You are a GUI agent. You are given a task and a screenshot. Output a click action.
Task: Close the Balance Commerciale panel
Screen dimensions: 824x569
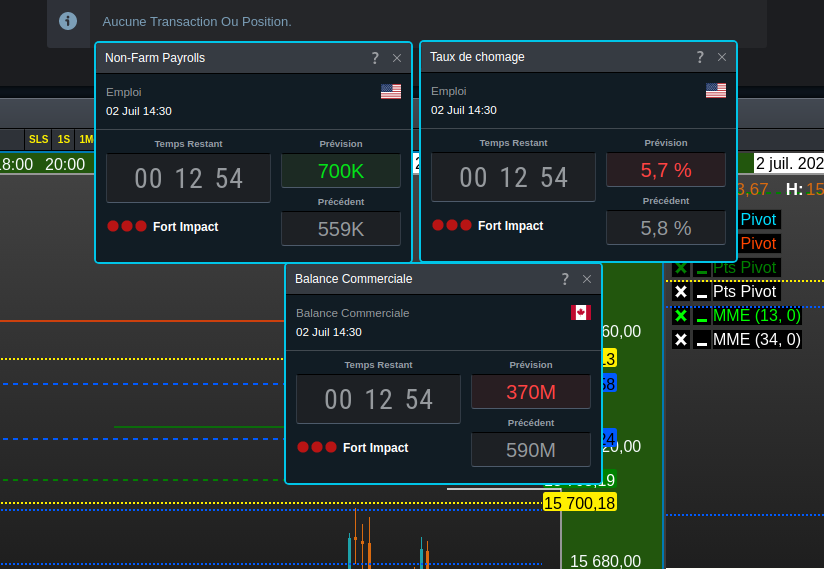click(587, 280)
